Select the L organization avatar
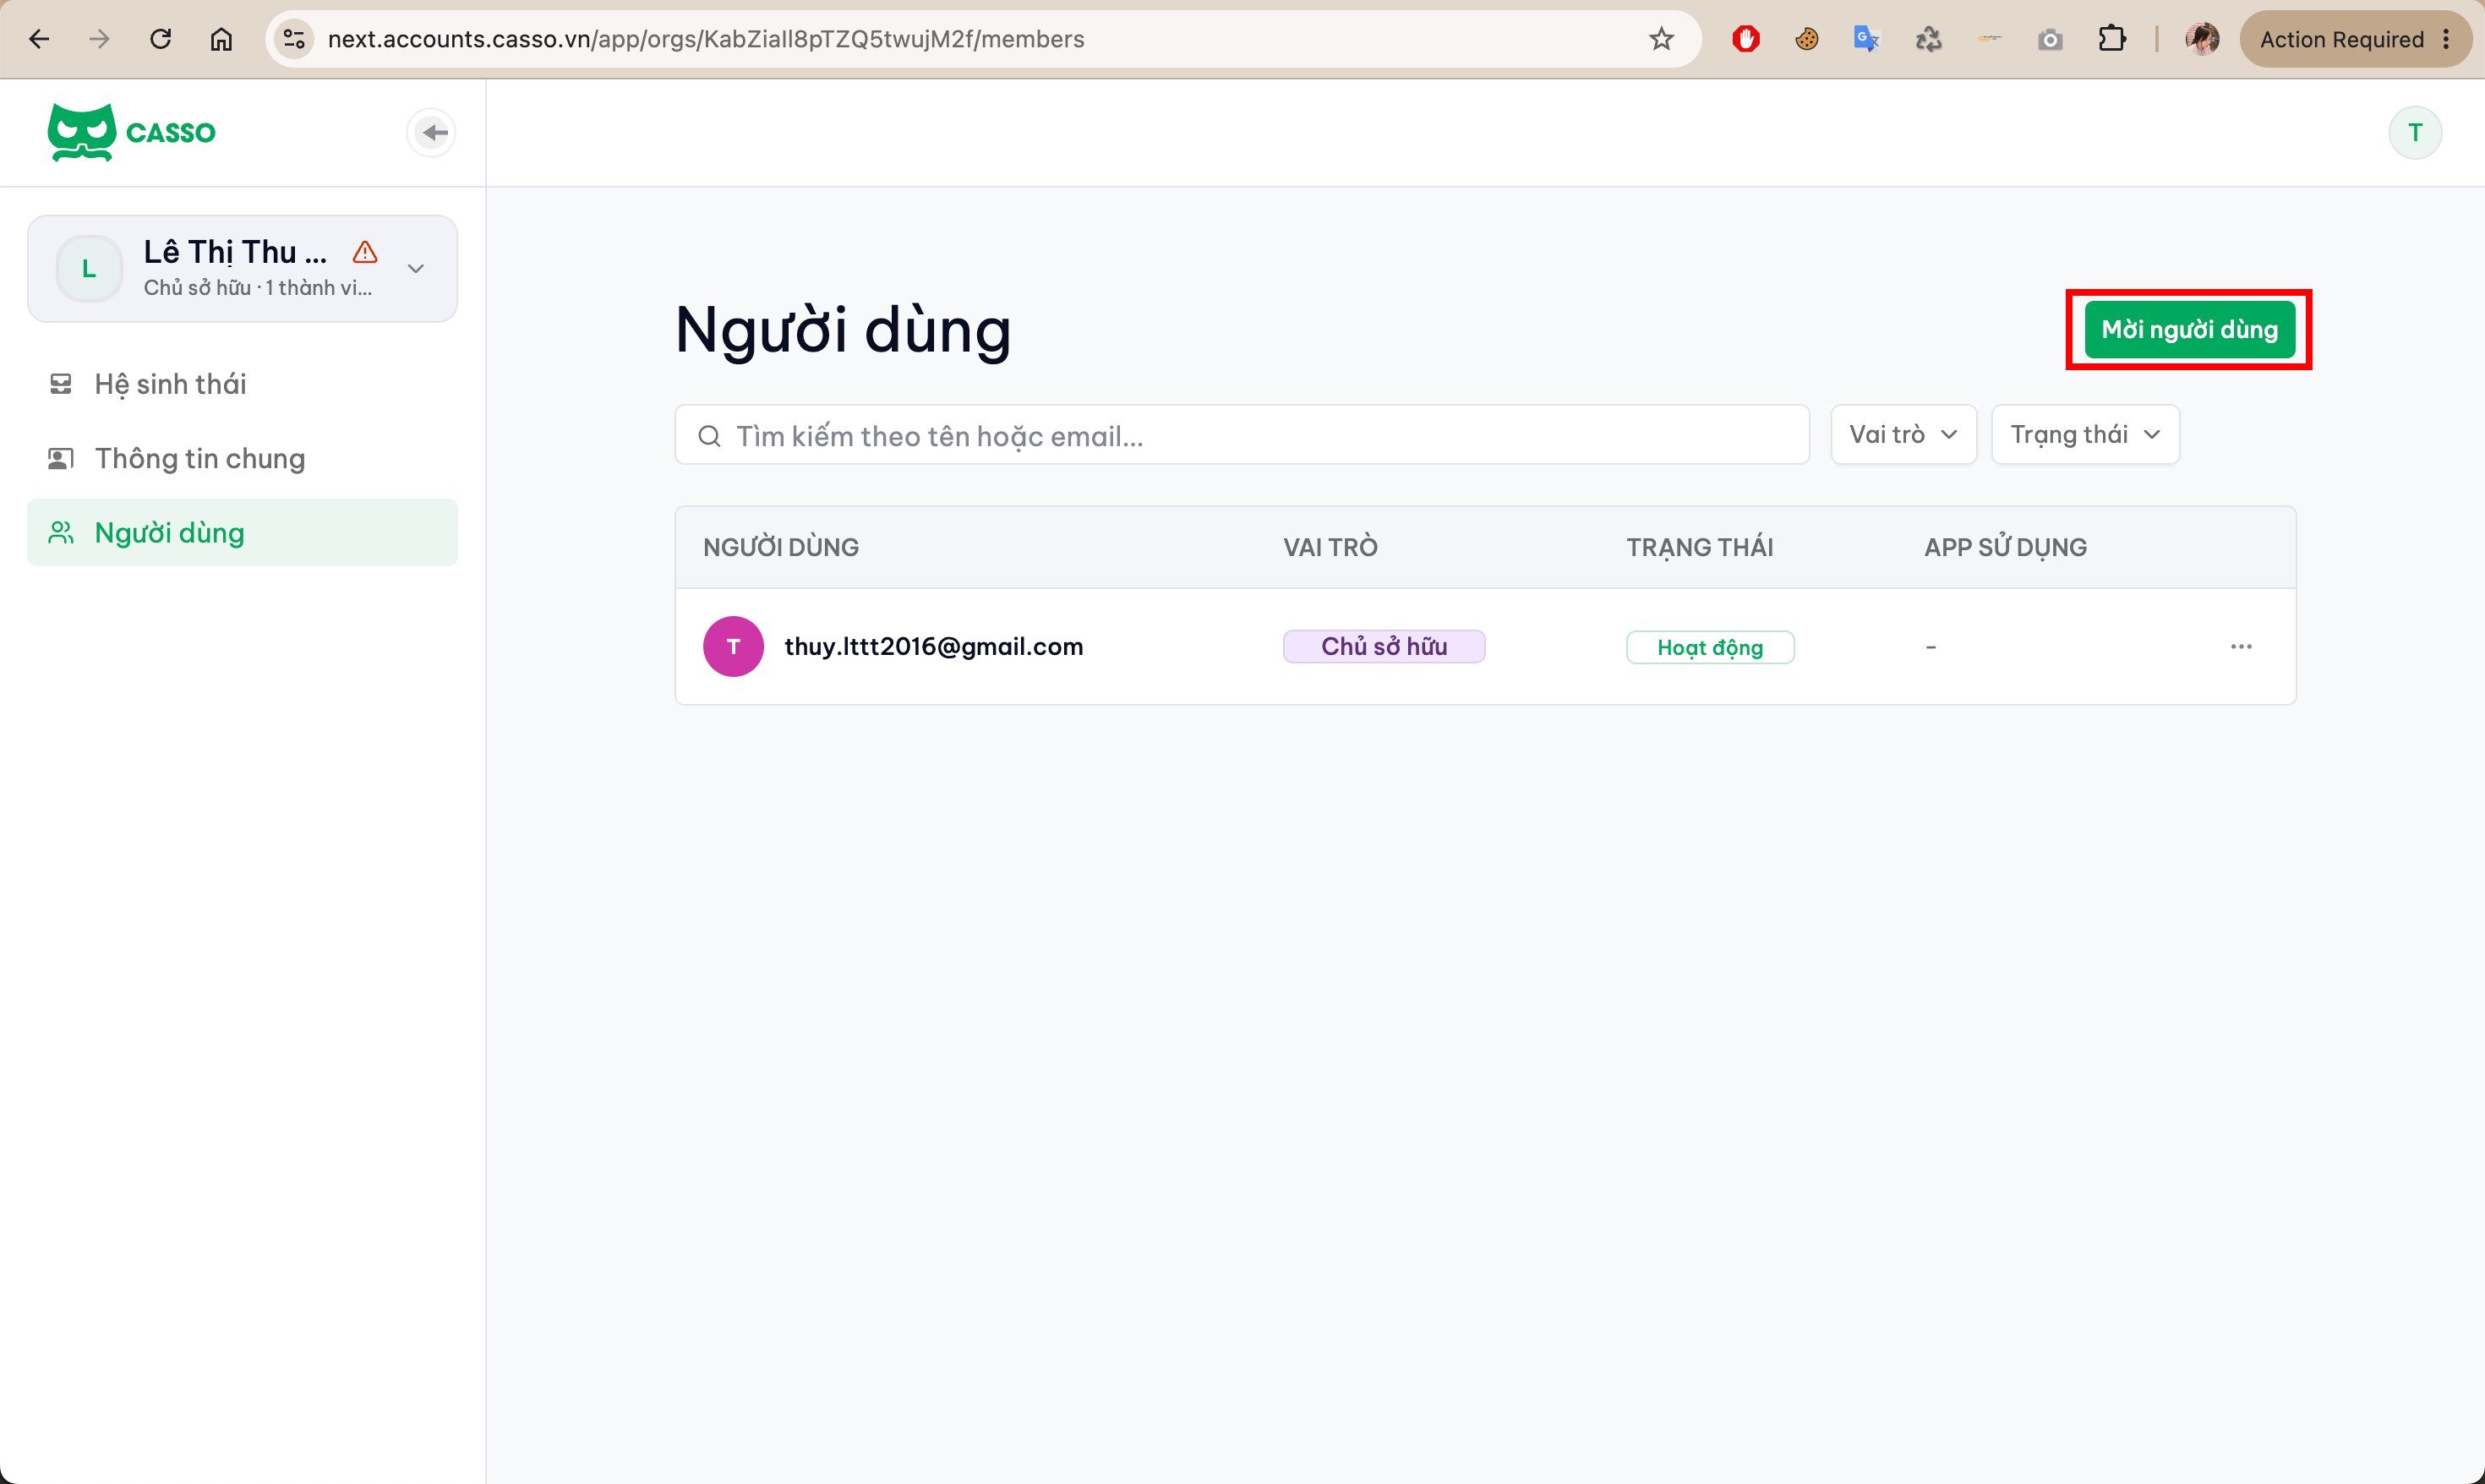Image resolution: width=2485 pixels, height=1484 pixels. (x=89, y=268)
